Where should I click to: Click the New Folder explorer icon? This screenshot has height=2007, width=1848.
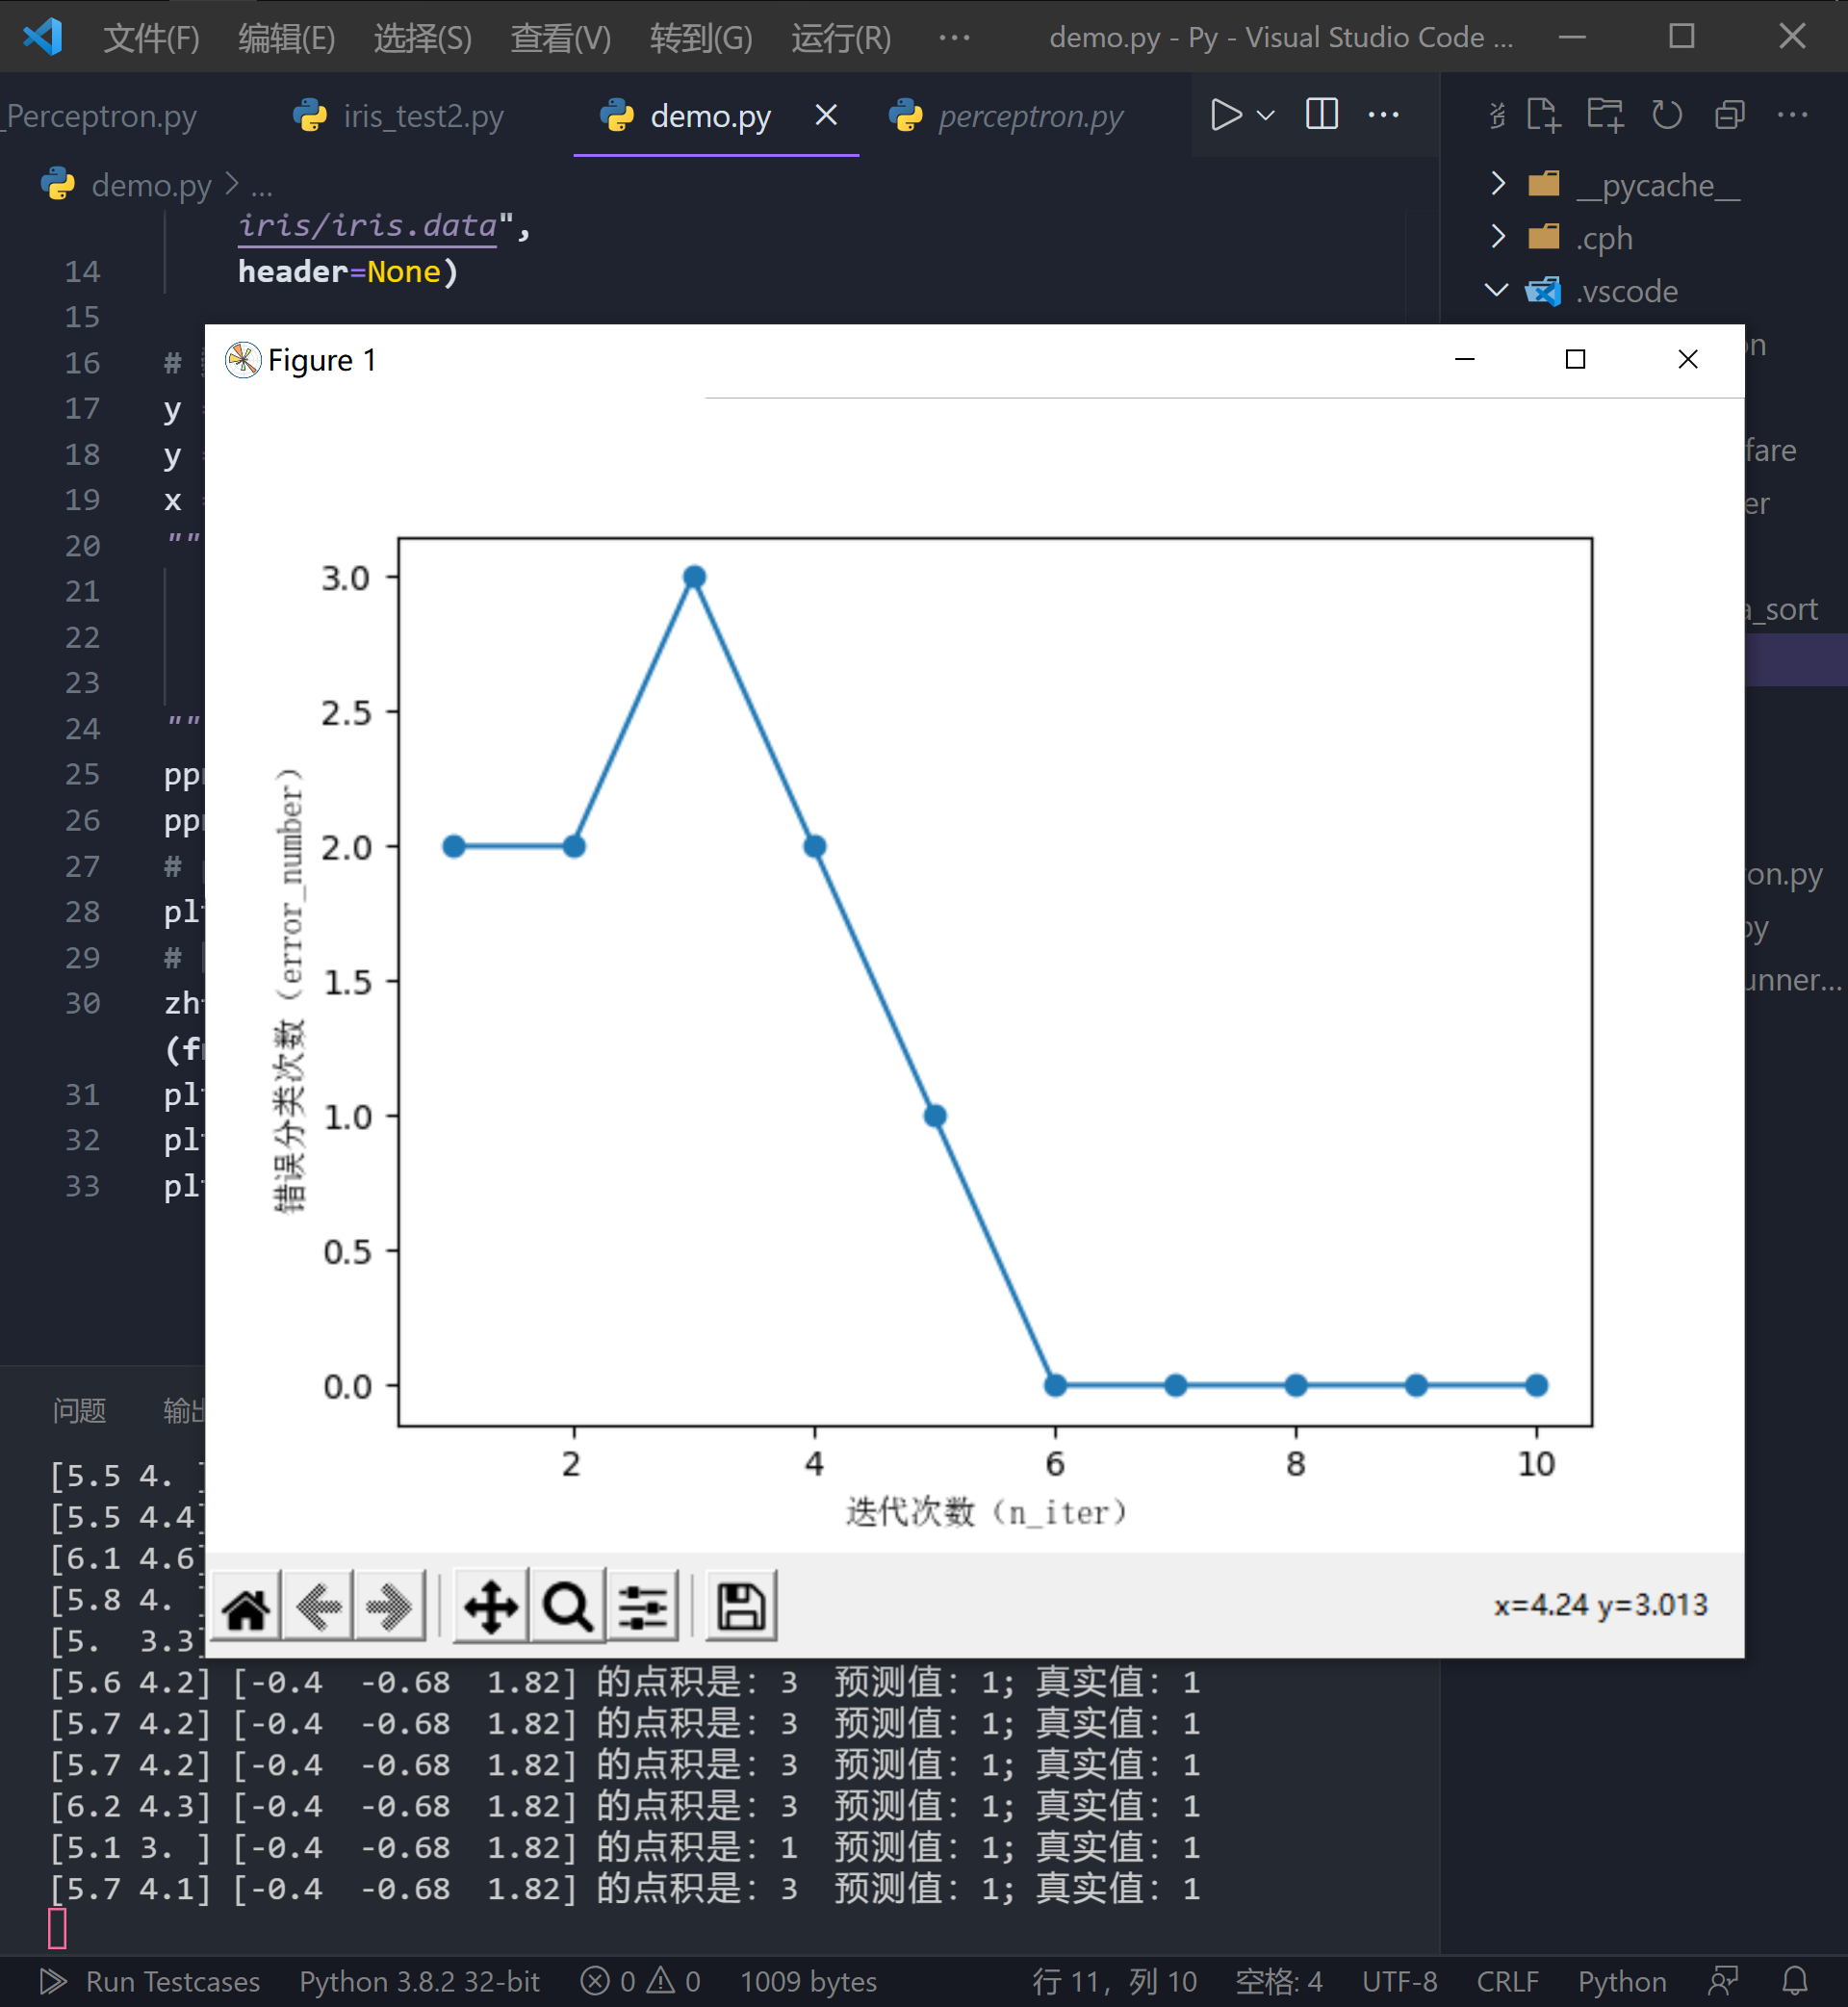[x=1605, y=115]
